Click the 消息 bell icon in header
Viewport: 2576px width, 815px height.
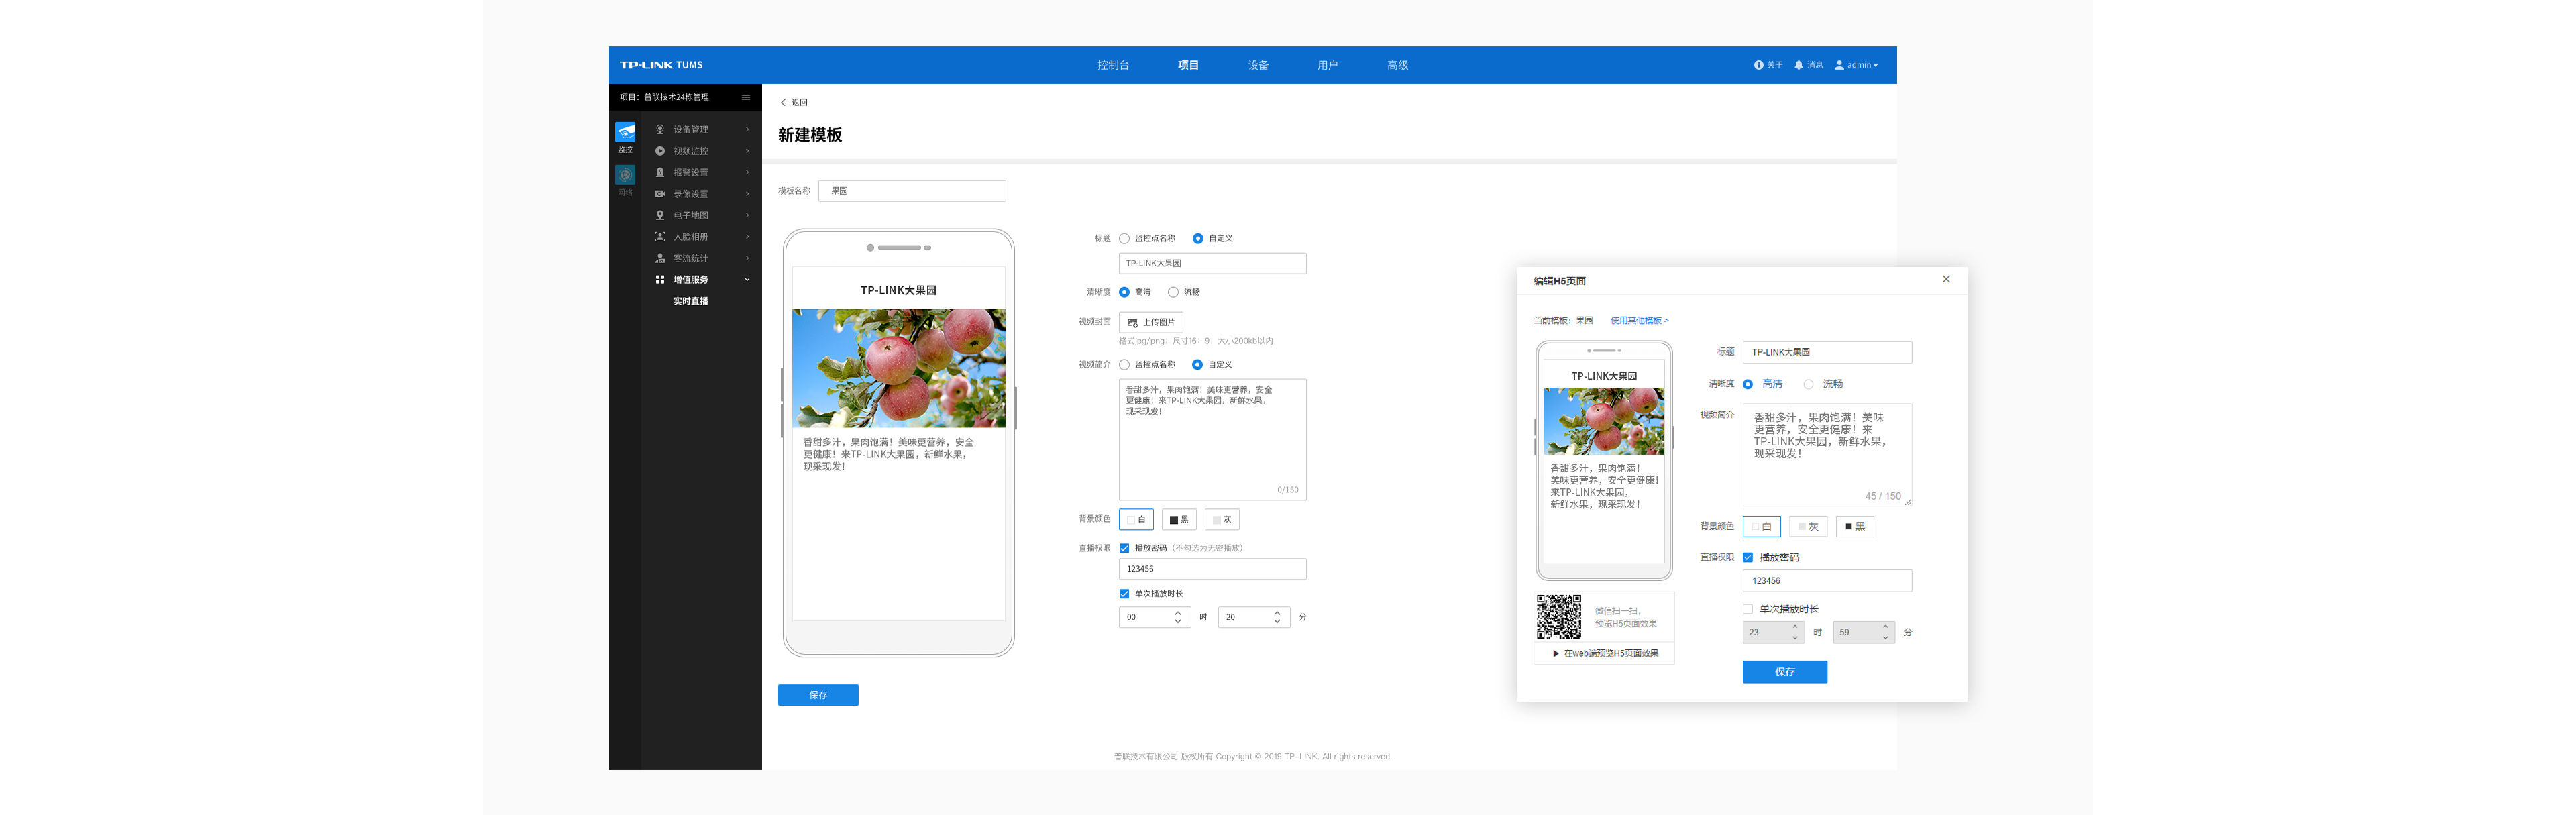coord(1798,65)
